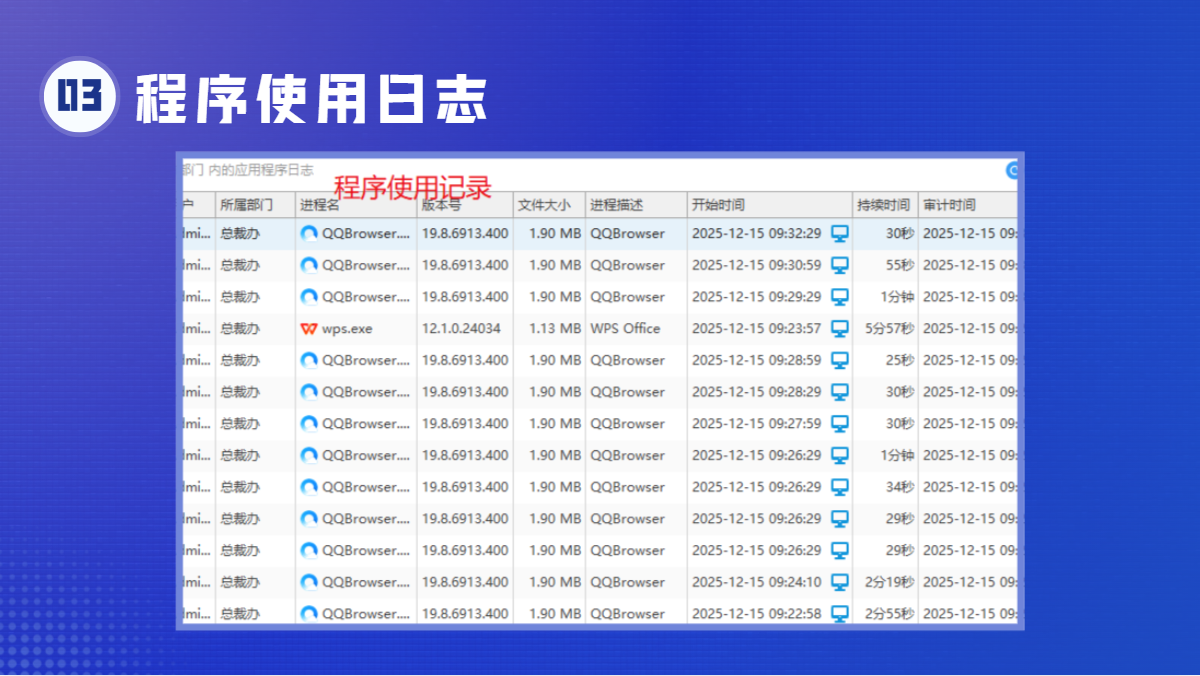Click the QQBrowser icon in the 09:27:59 row

click(x=309, y=424)
